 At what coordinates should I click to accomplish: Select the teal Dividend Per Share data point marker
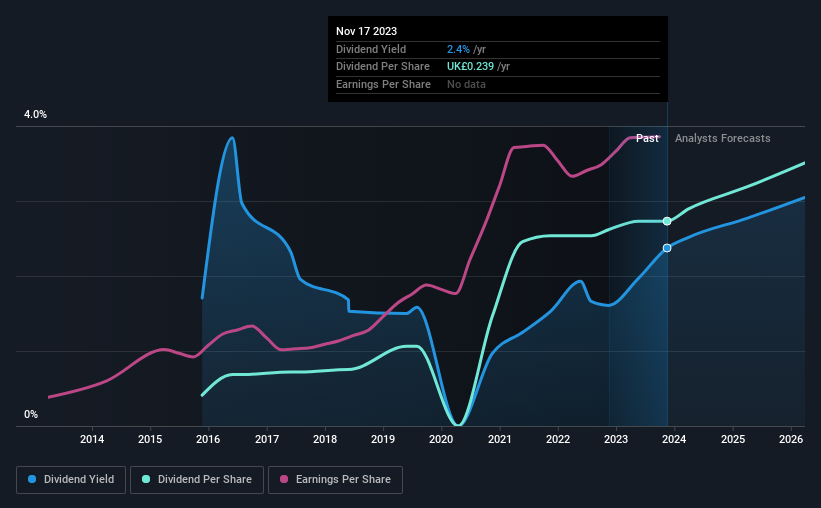667,222
